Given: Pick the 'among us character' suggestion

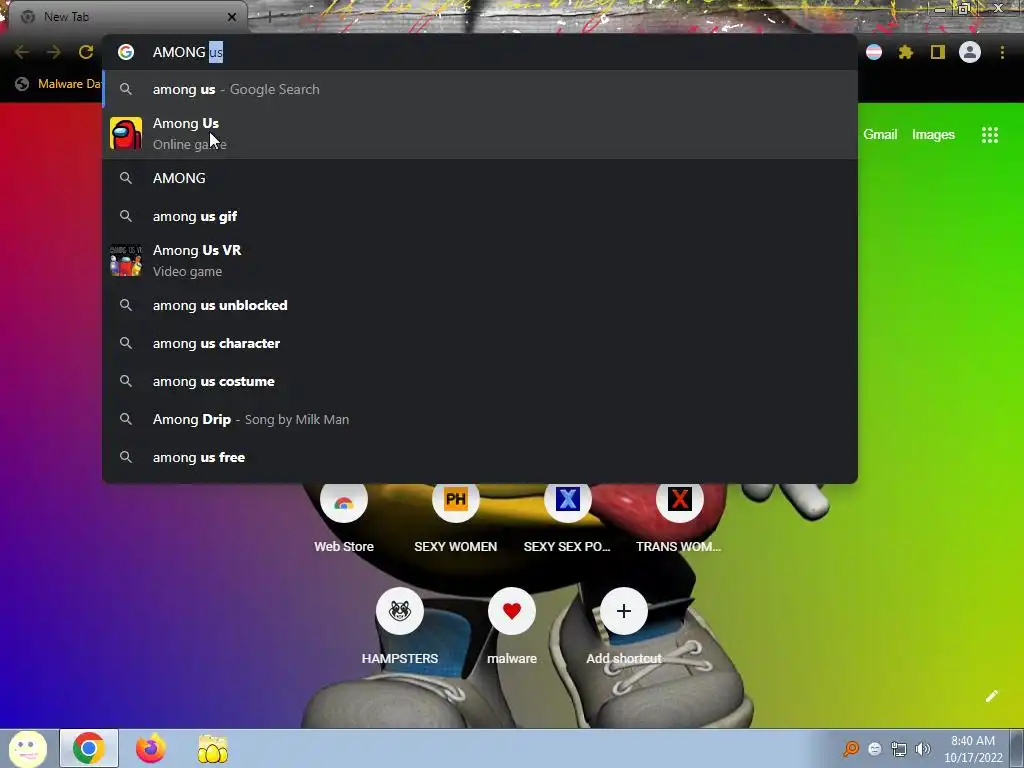Looking at the screenshot, I should coord(480,344).
